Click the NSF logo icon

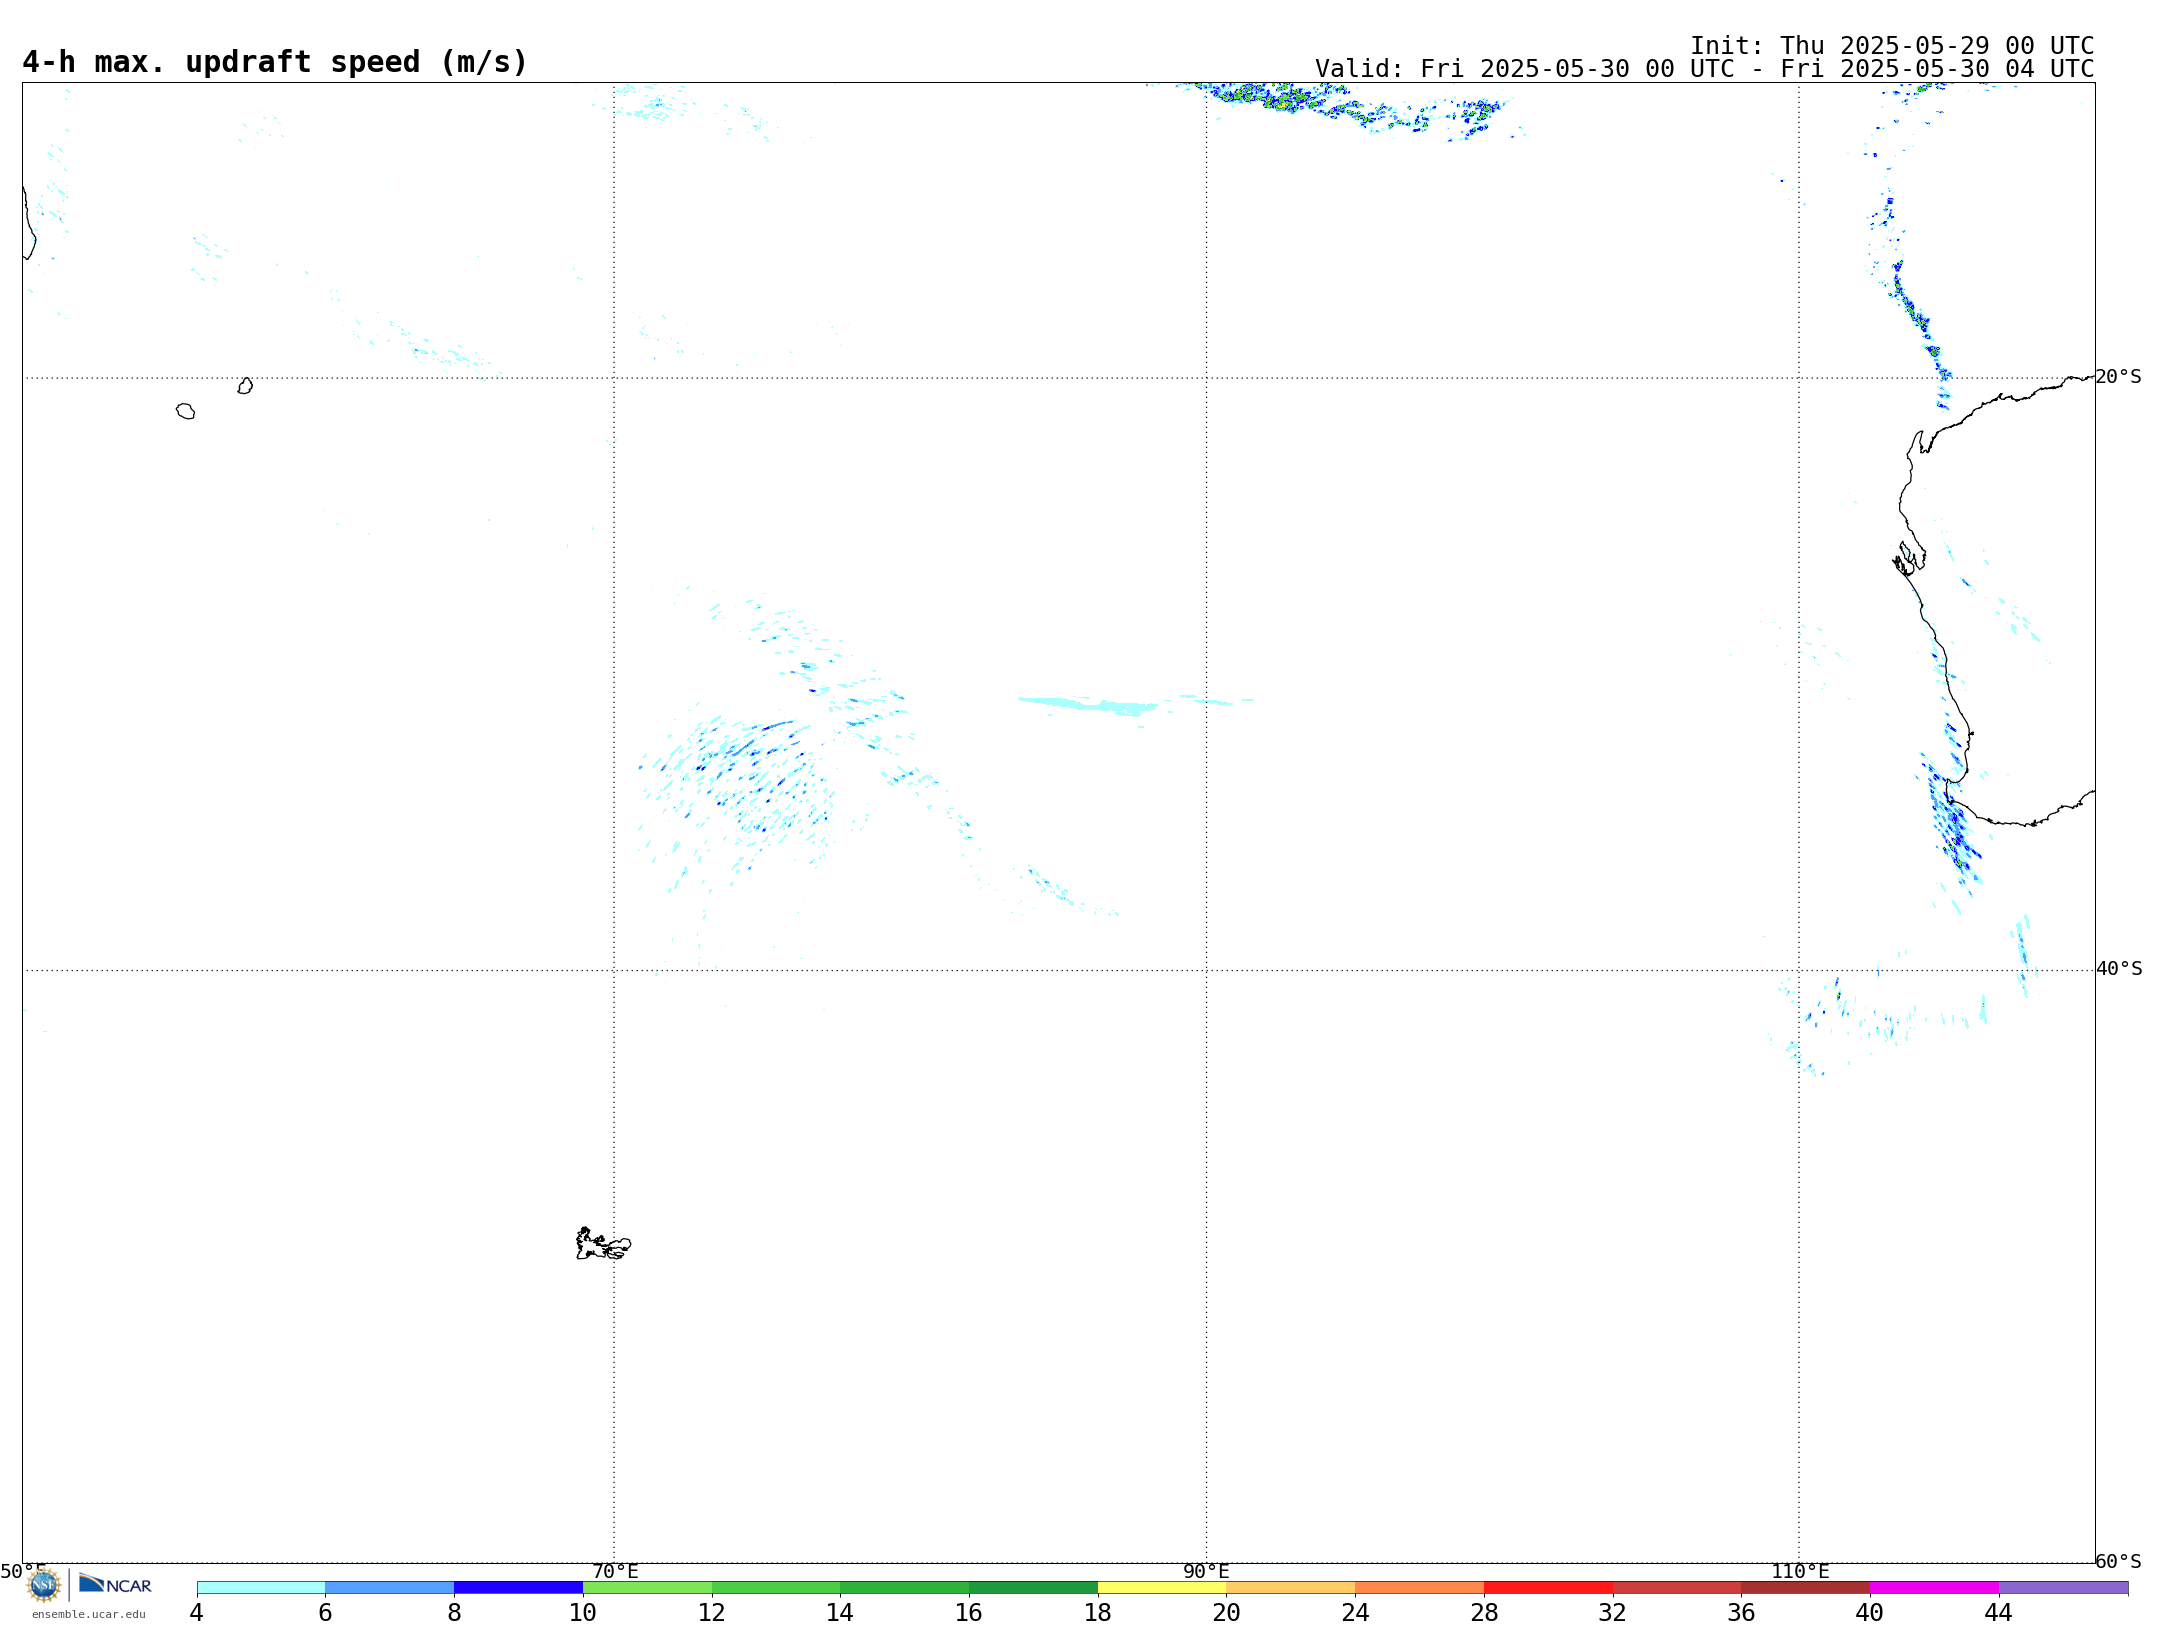coord(43,1585)
